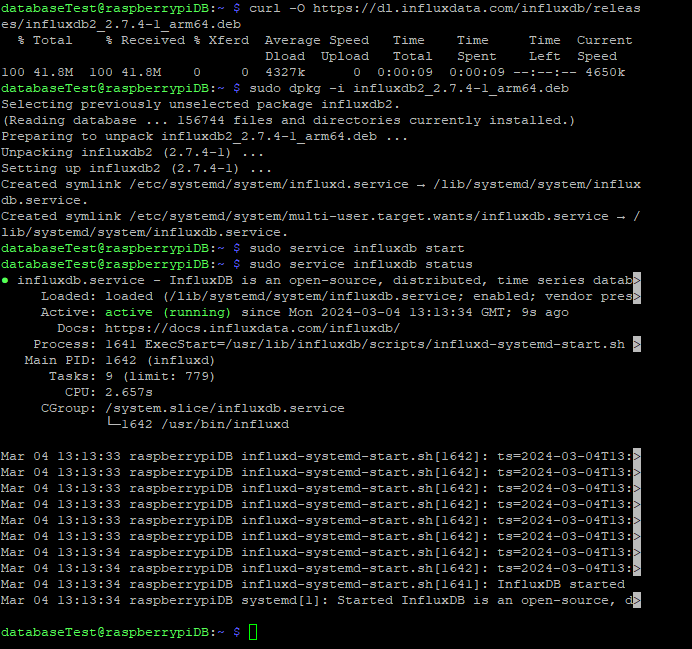Screen dimensions: 692x649
Task: Click the 'InfluxDB started' log message
Action: [561, 584]
